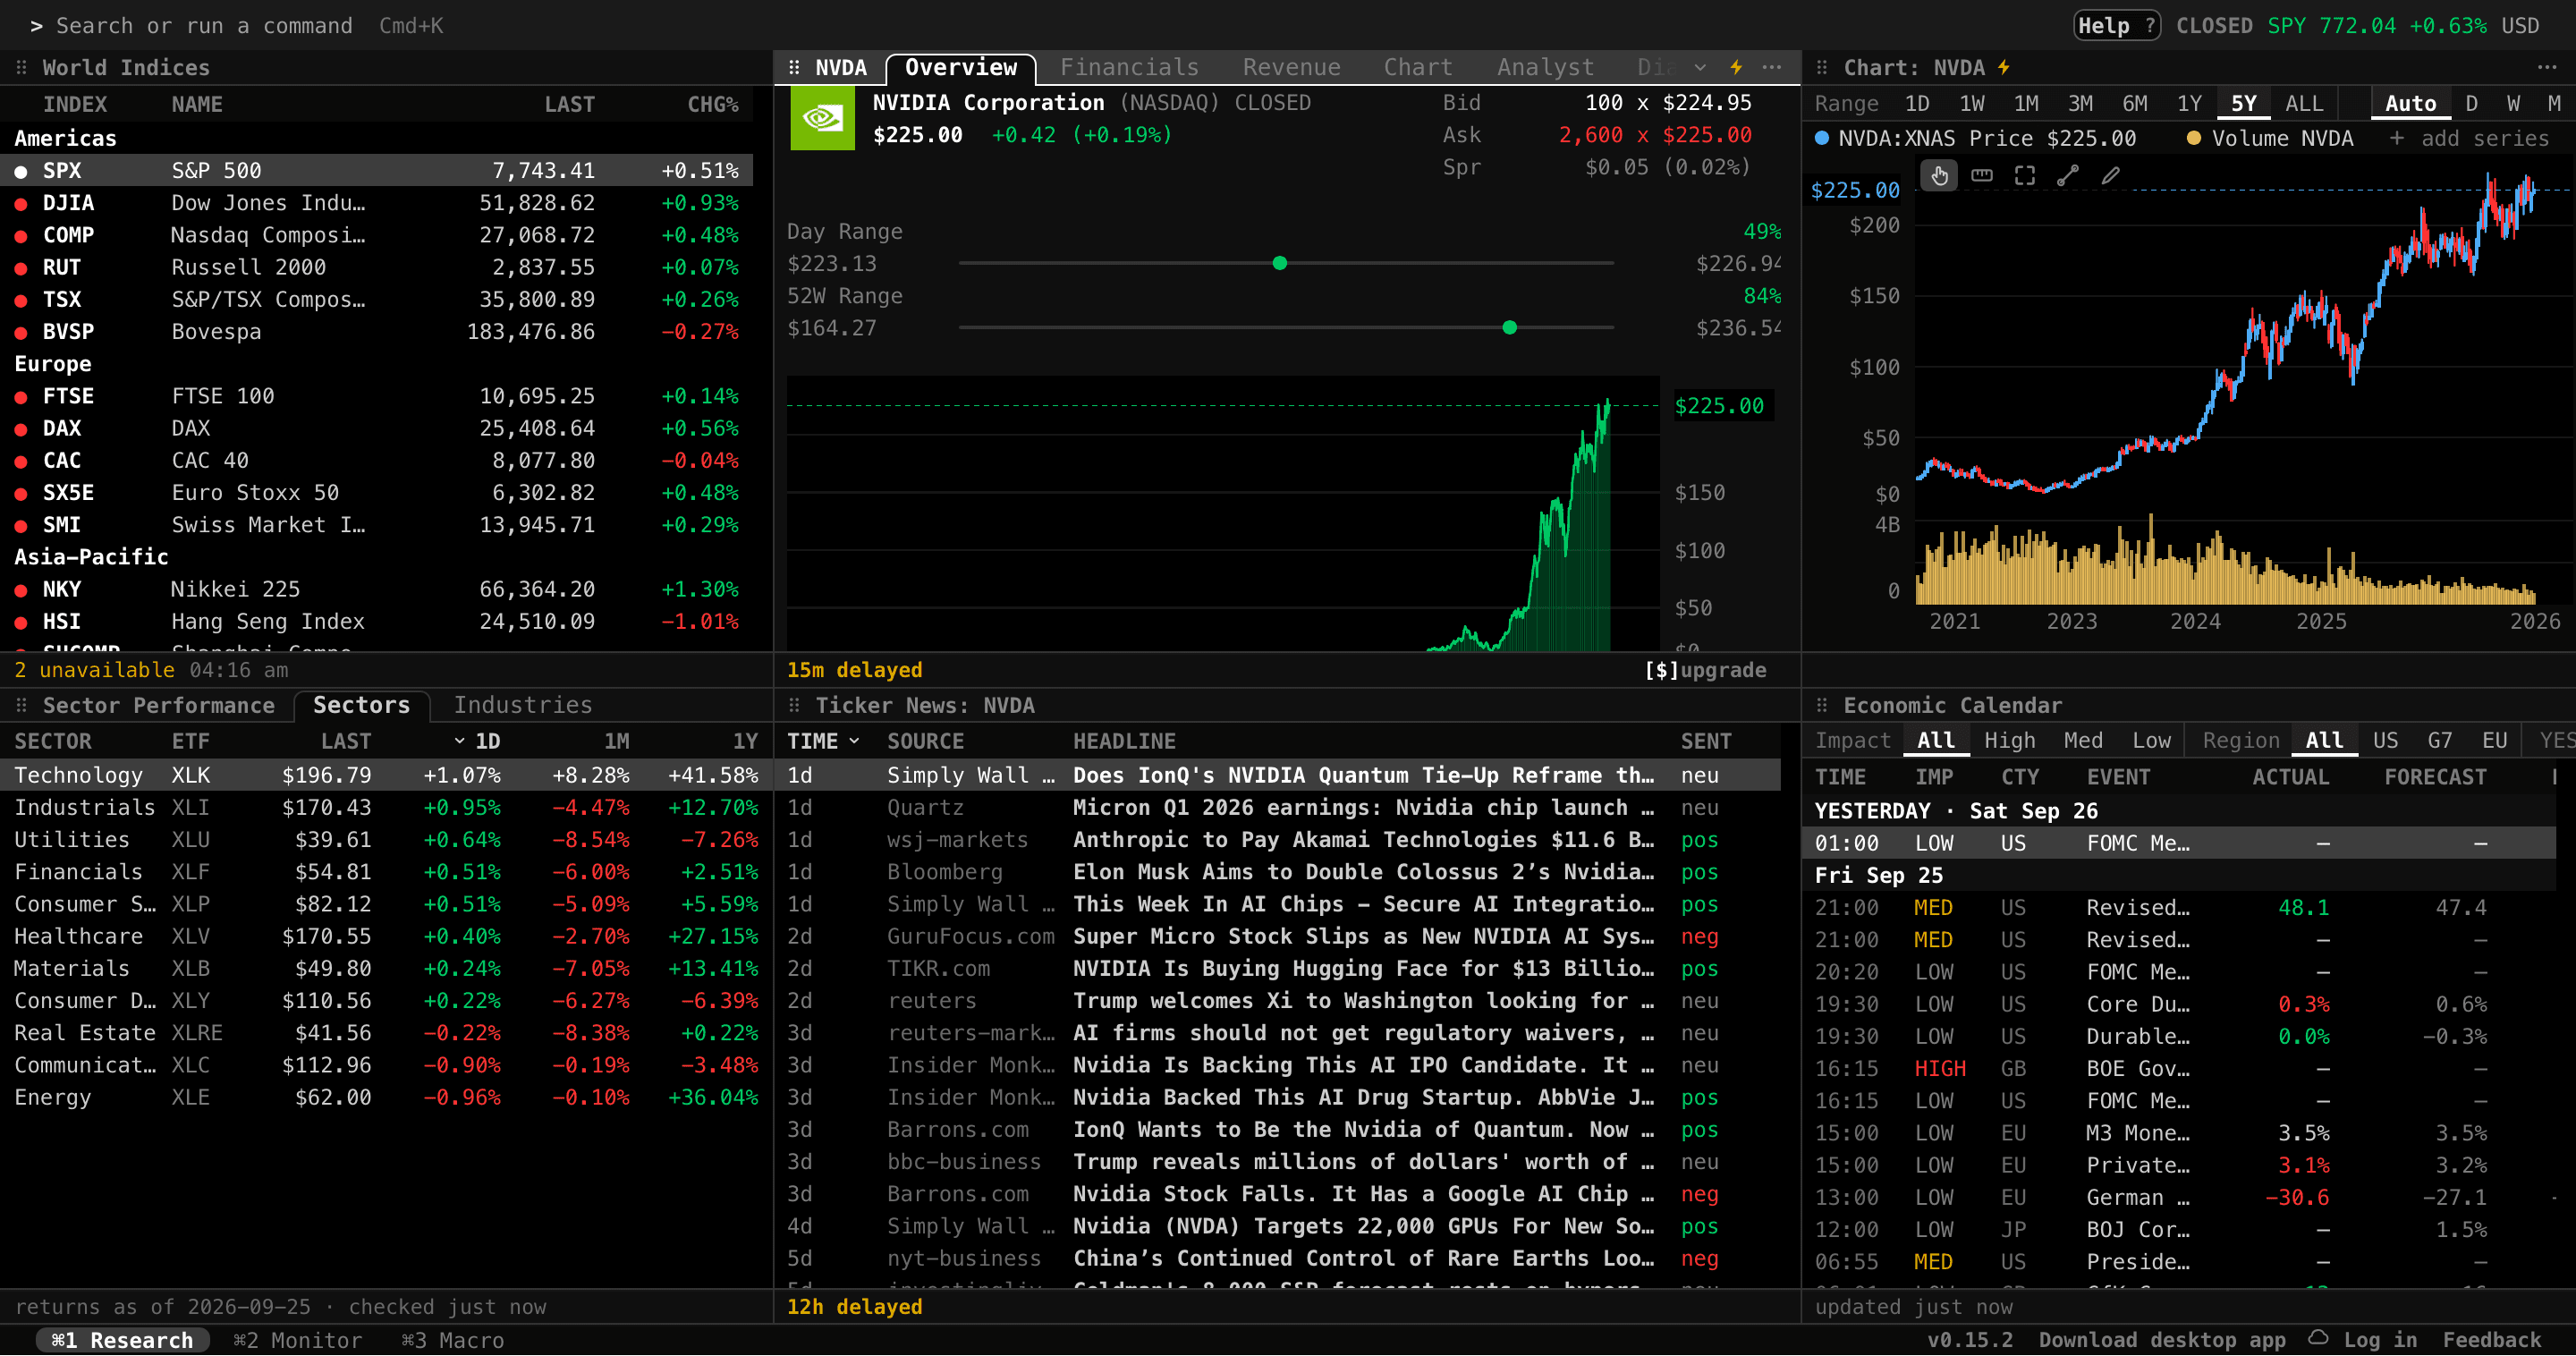Image resolution: width=2576 pixels, height=1356 pixels.
Task: Click the status dot beside SPX
Action: click(x=20, y=172)
